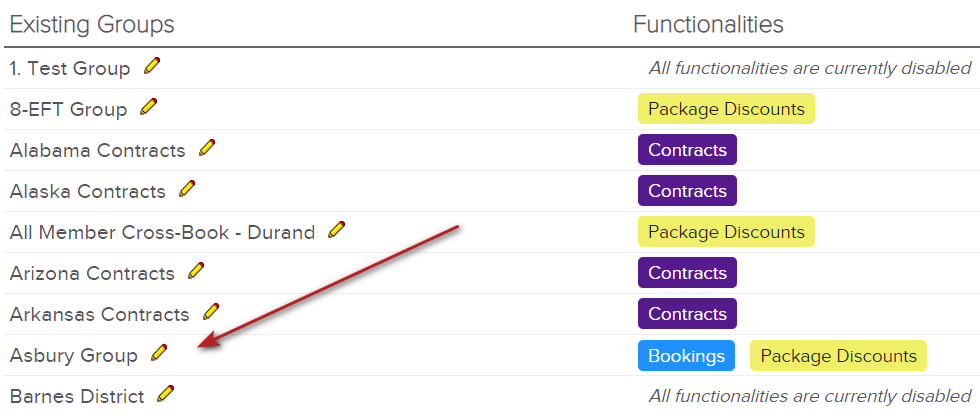Edit 8-EFT Group via pencil icon
980x416 pixels.
pos(149,107)
